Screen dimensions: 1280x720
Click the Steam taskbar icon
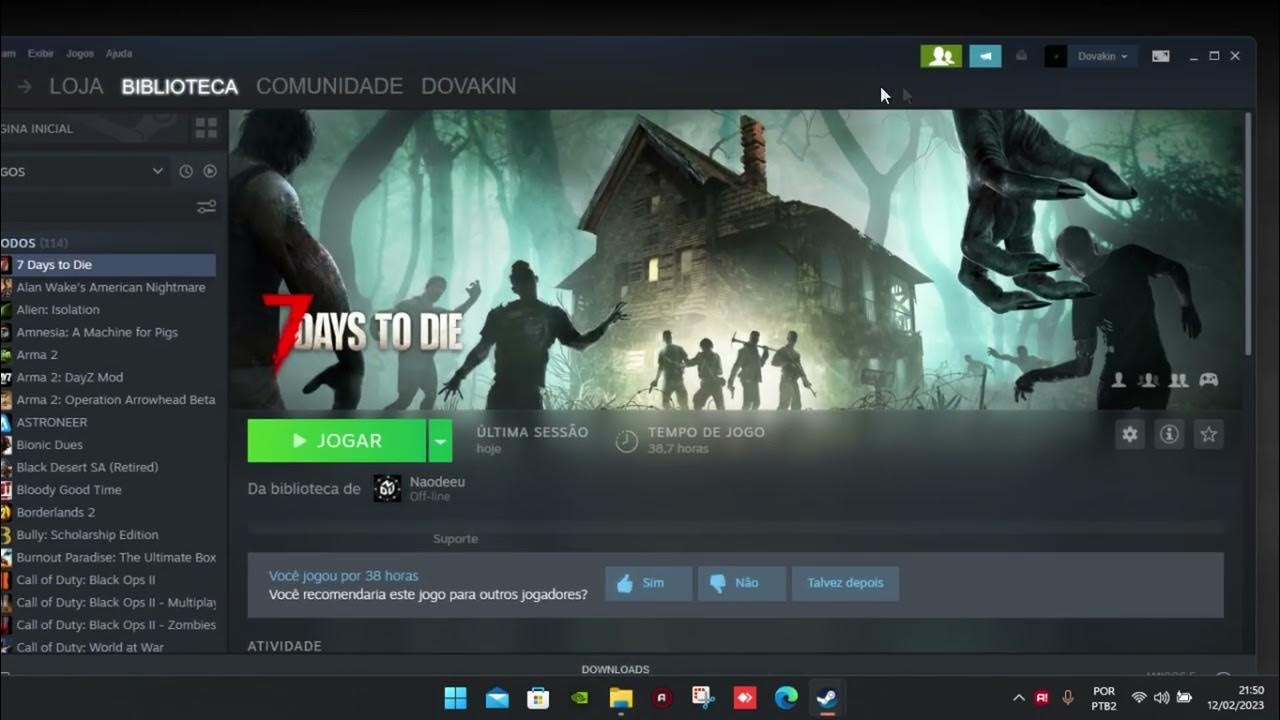(827, 698)
